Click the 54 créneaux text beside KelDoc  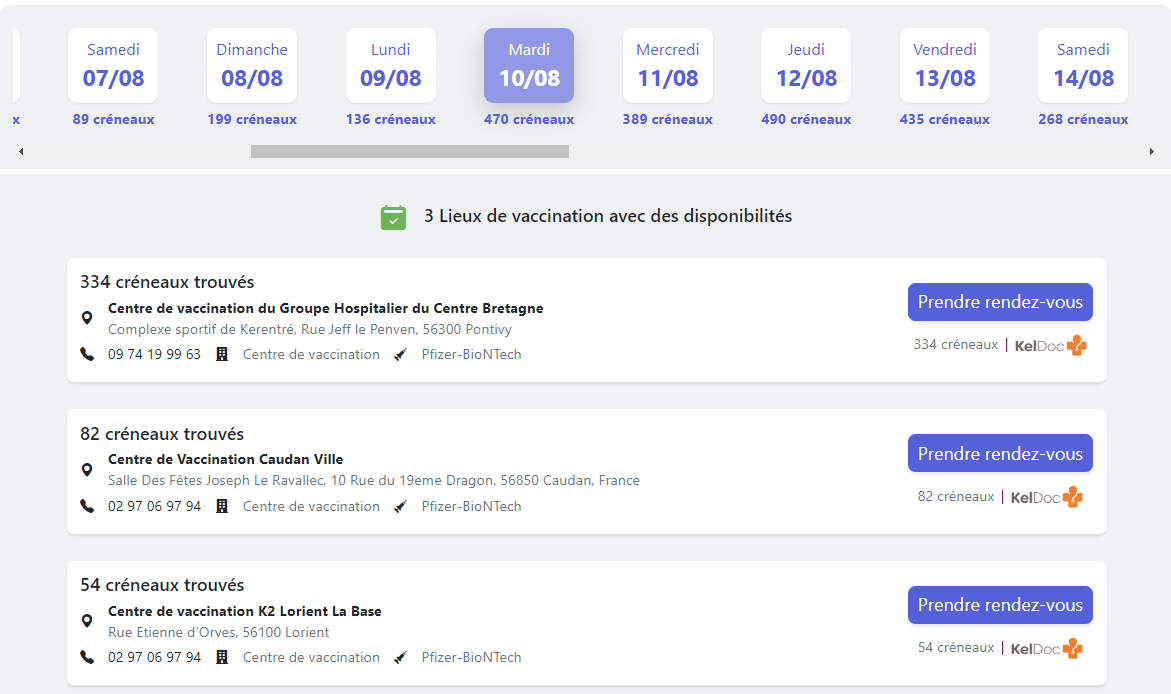pyautogui.click(x=956, y=648)
